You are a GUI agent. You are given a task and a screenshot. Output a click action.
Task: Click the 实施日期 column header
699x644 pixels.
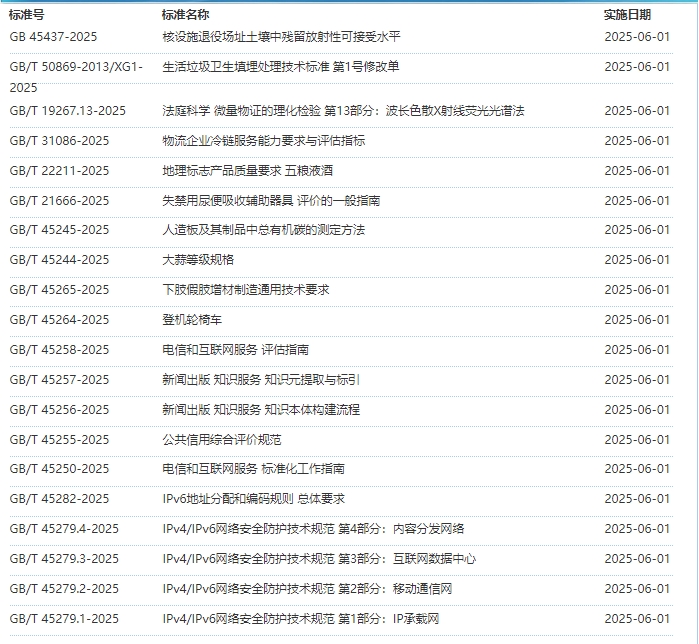(628, 15)
